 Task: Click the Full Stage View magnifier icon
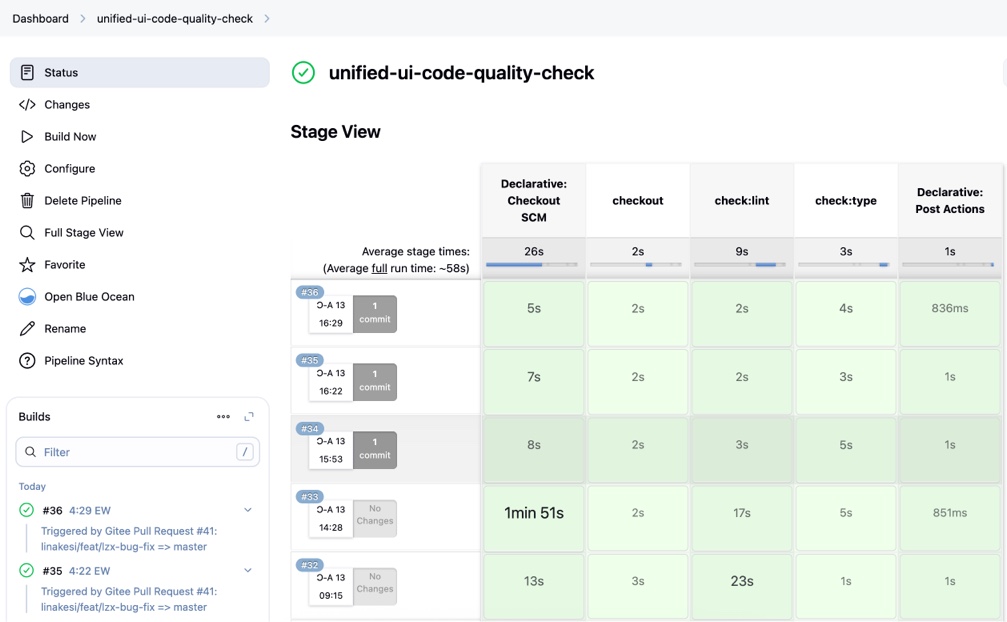click(x=27, y=233)
